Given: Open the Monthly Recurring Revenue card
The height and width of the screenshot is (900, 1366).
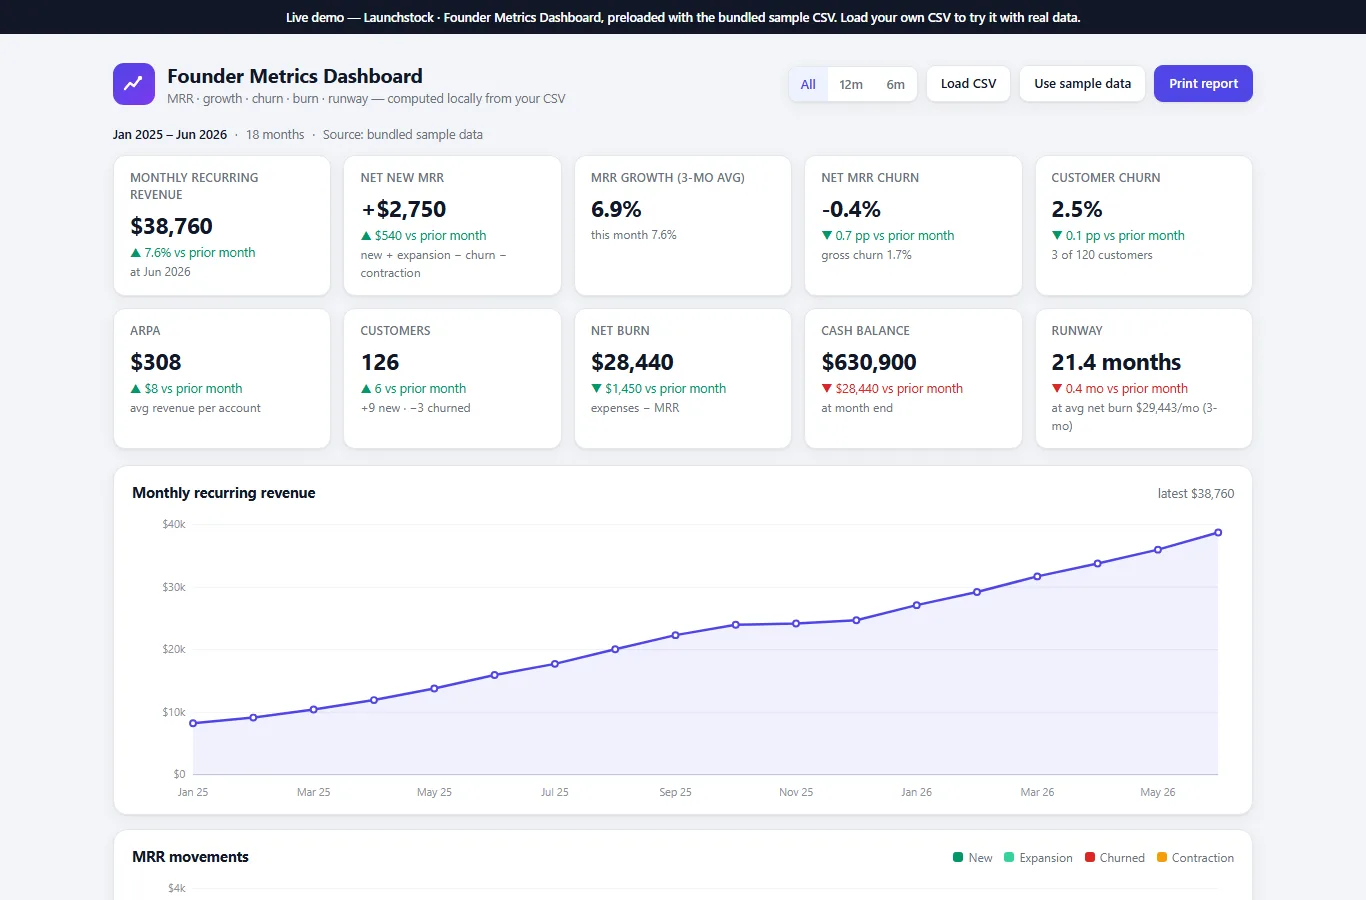Looking at the screenshot, I should [222, 225].
